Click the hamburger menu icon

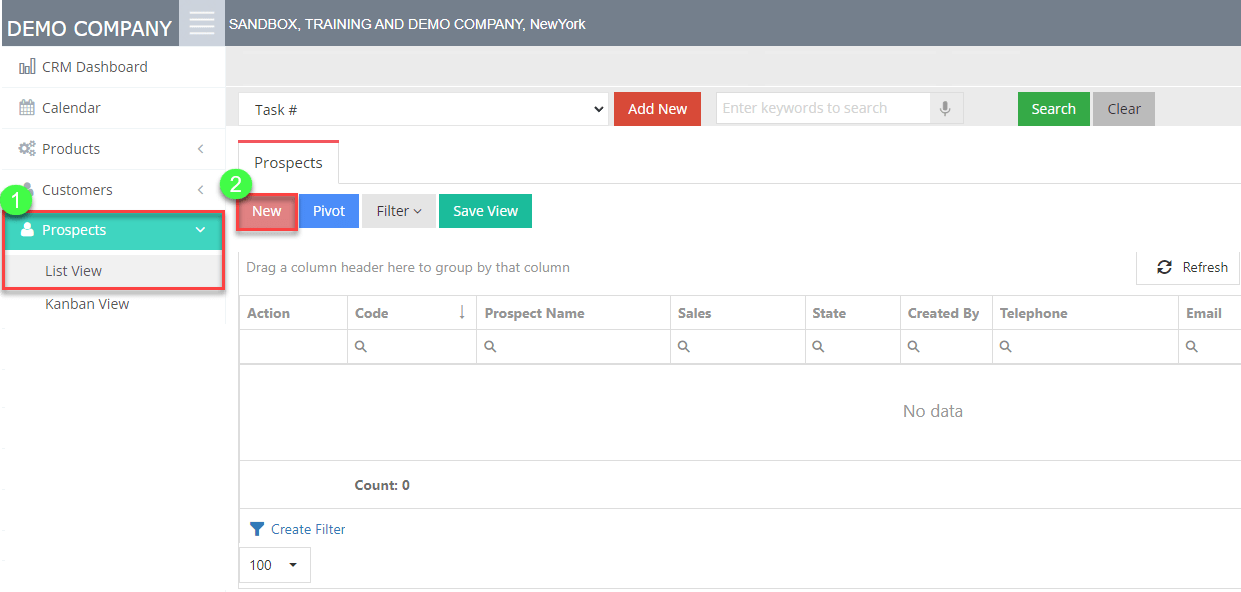coord(202,23)
